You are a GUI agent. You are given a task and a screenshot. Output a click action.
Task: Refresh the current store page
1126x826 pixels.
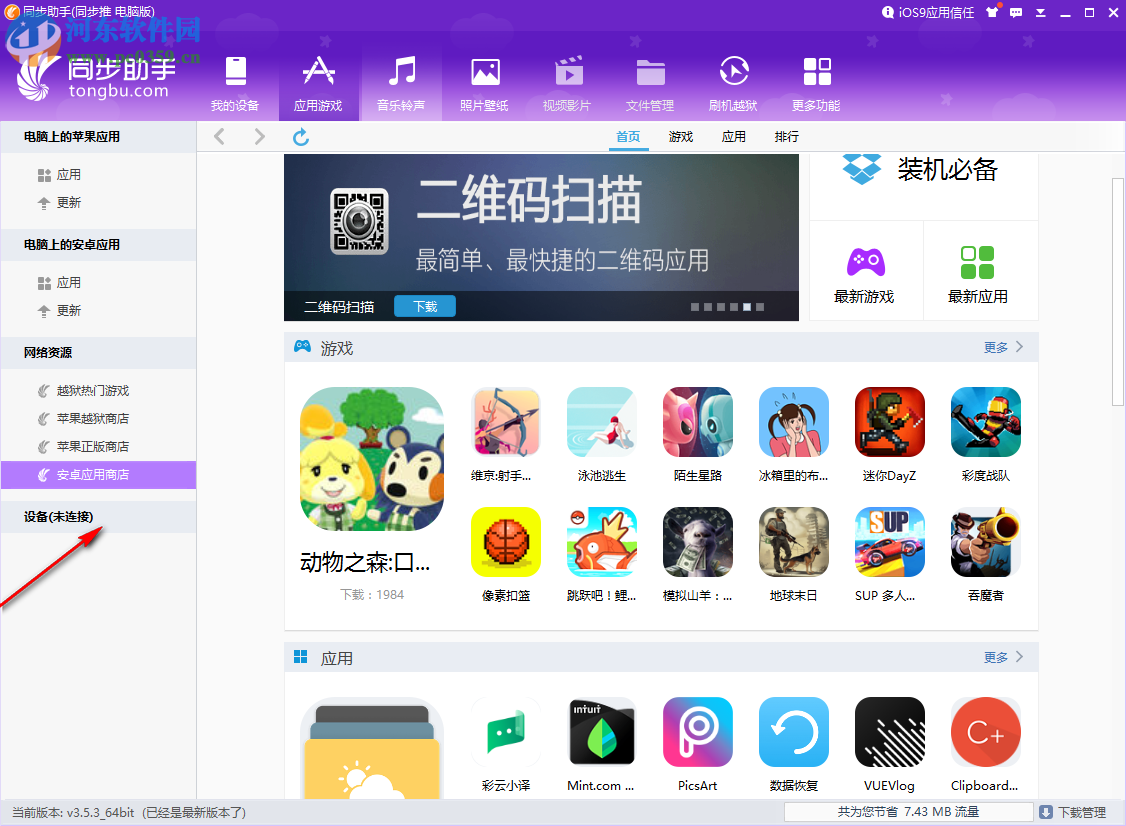(x=301, y=137)
